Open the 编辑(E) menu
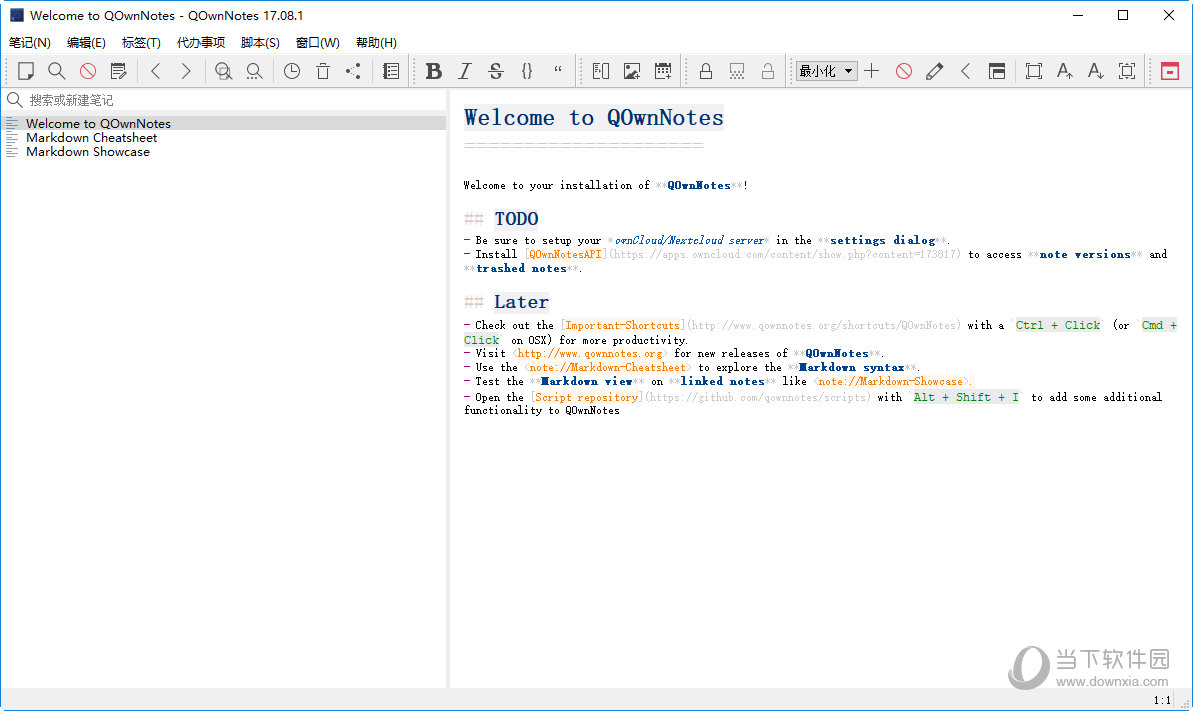Screen dimensions: 1193x711 [86, 43]
